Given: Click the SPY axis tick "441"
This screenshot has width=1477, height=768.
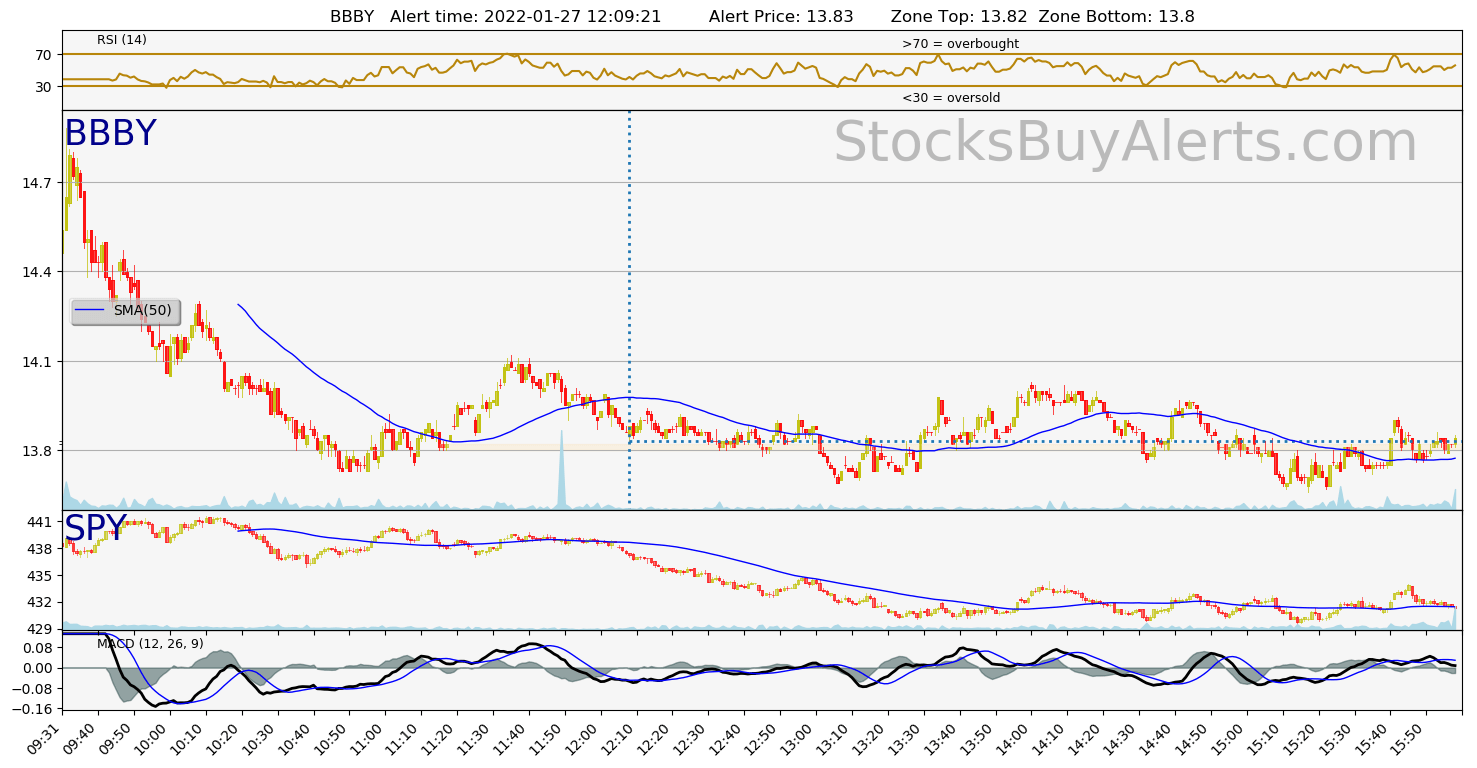Looking at the screenshot, I should pos(39,522).
